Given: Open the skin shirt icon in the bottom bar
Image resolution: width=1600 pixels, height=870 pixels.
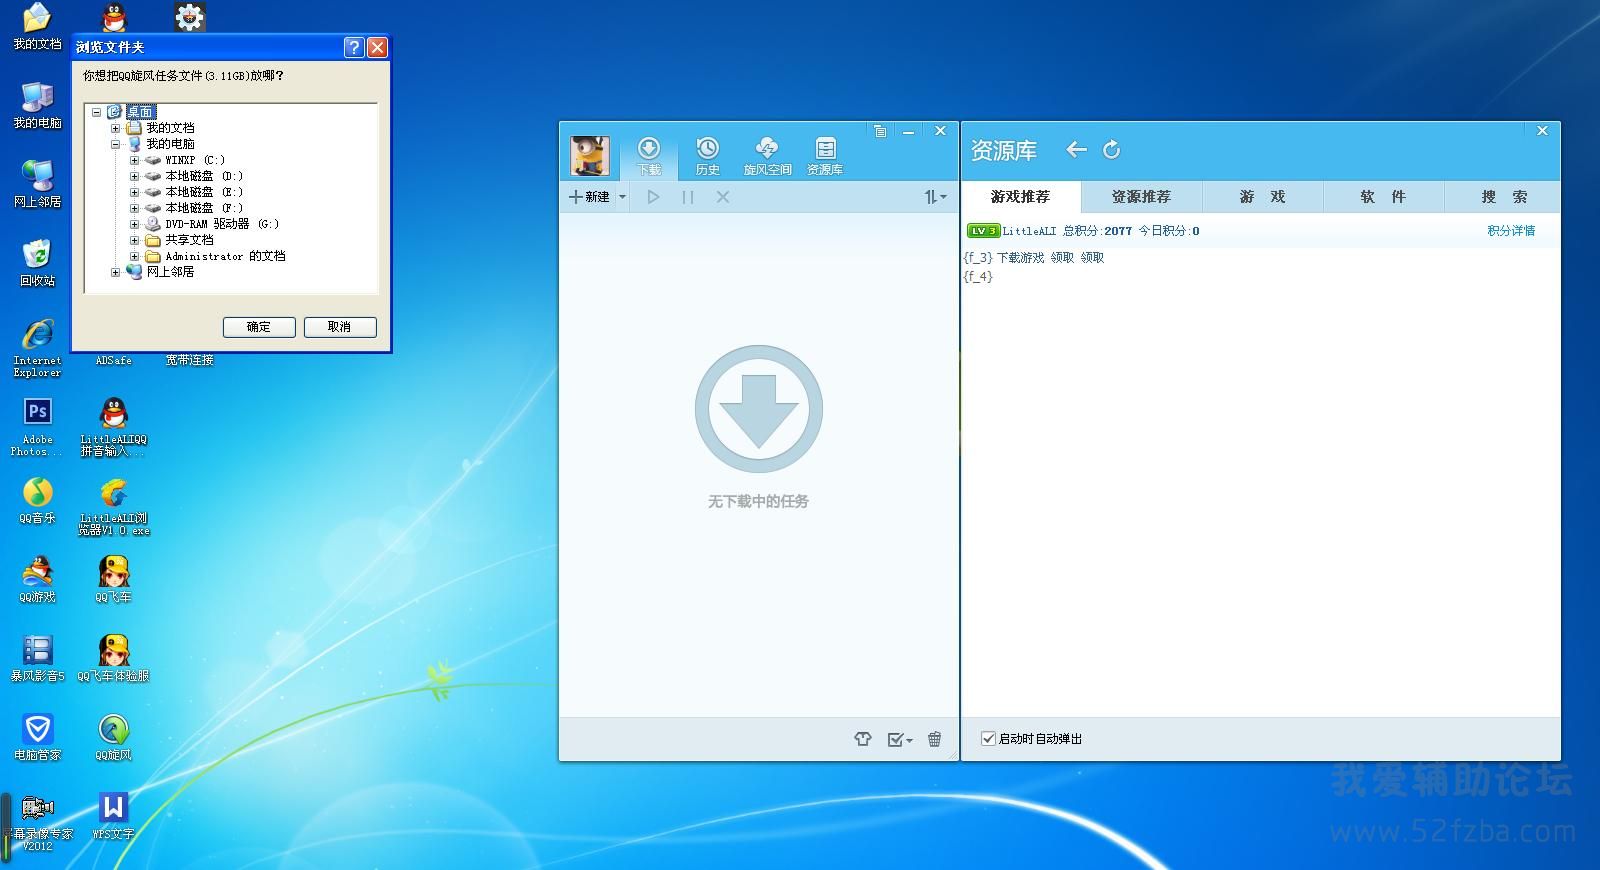Looking at the screenshot, I should (x=863, y=739).
